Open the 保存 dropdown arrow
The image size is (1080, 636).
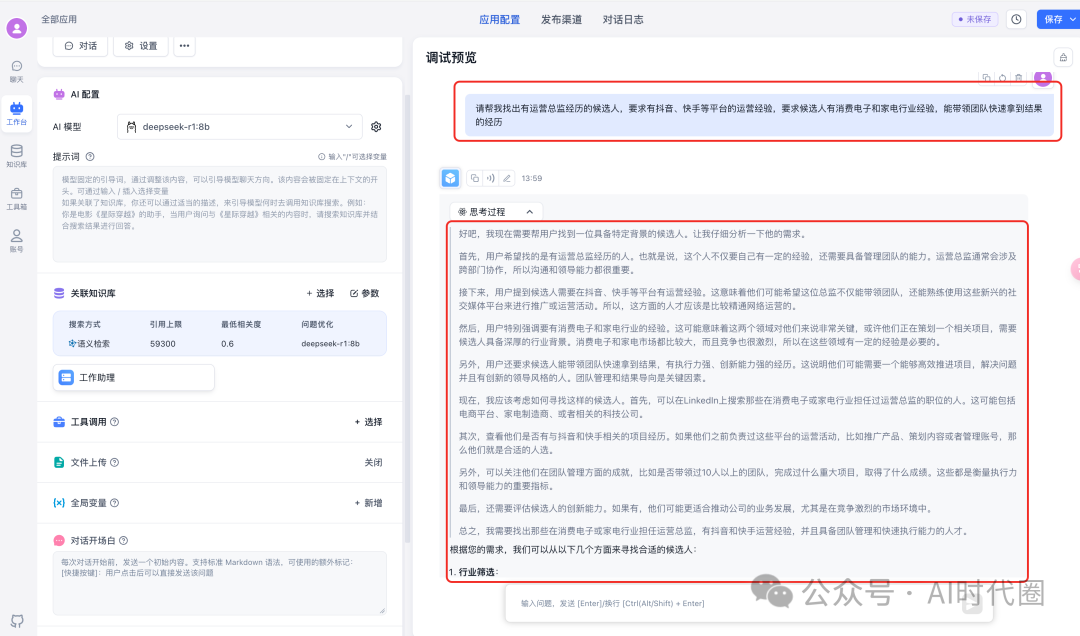click(x=1073, y=19)
